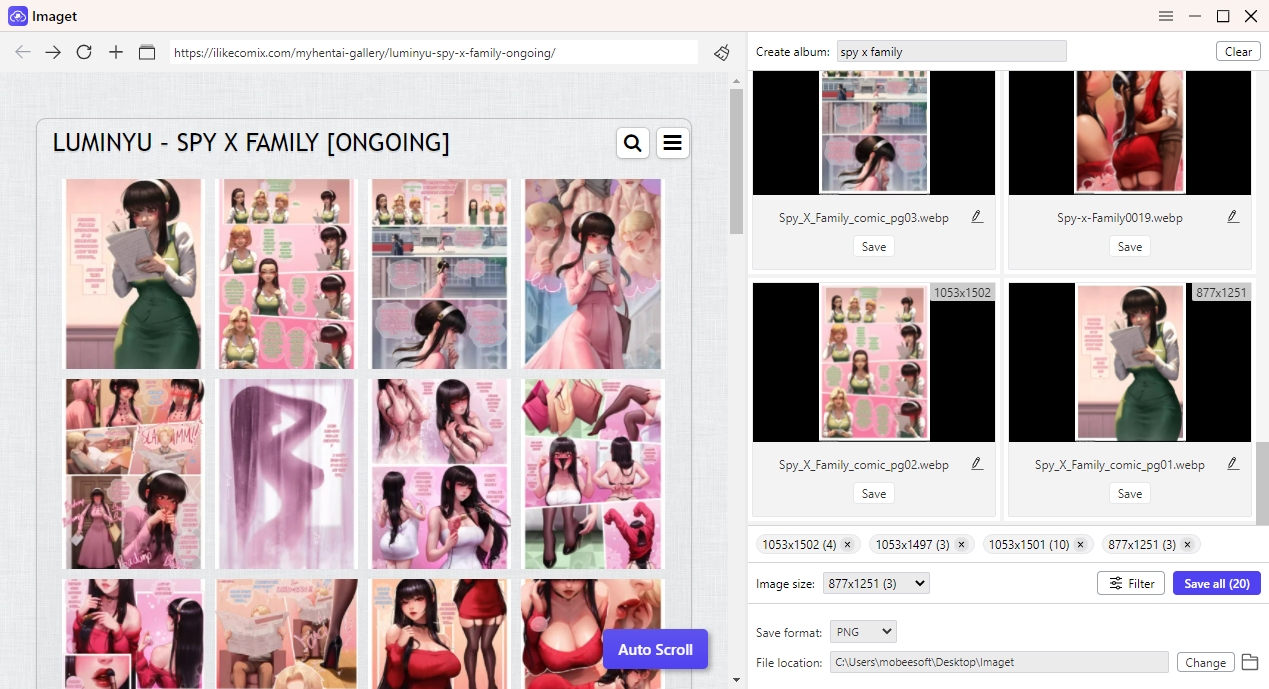Click the web page scrollbar down arrow
The height and width of the screenshot is (689, 1269).
737,680
